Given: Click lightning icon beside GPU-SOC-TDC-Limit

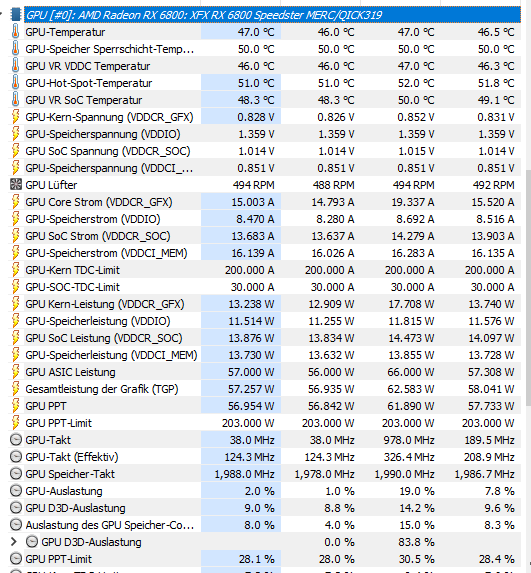Looking at the screenshot, I should tap(15, 287).
